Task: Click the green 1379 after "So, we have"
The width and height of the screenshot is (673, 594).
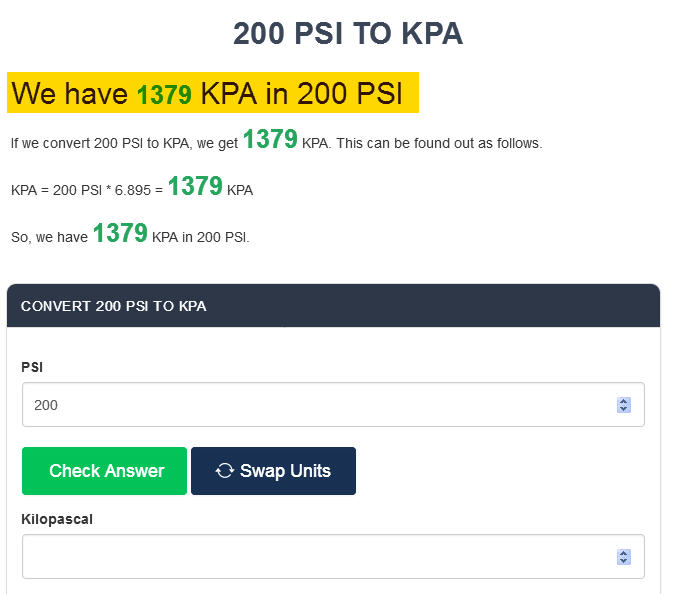Action: (120, 234)
